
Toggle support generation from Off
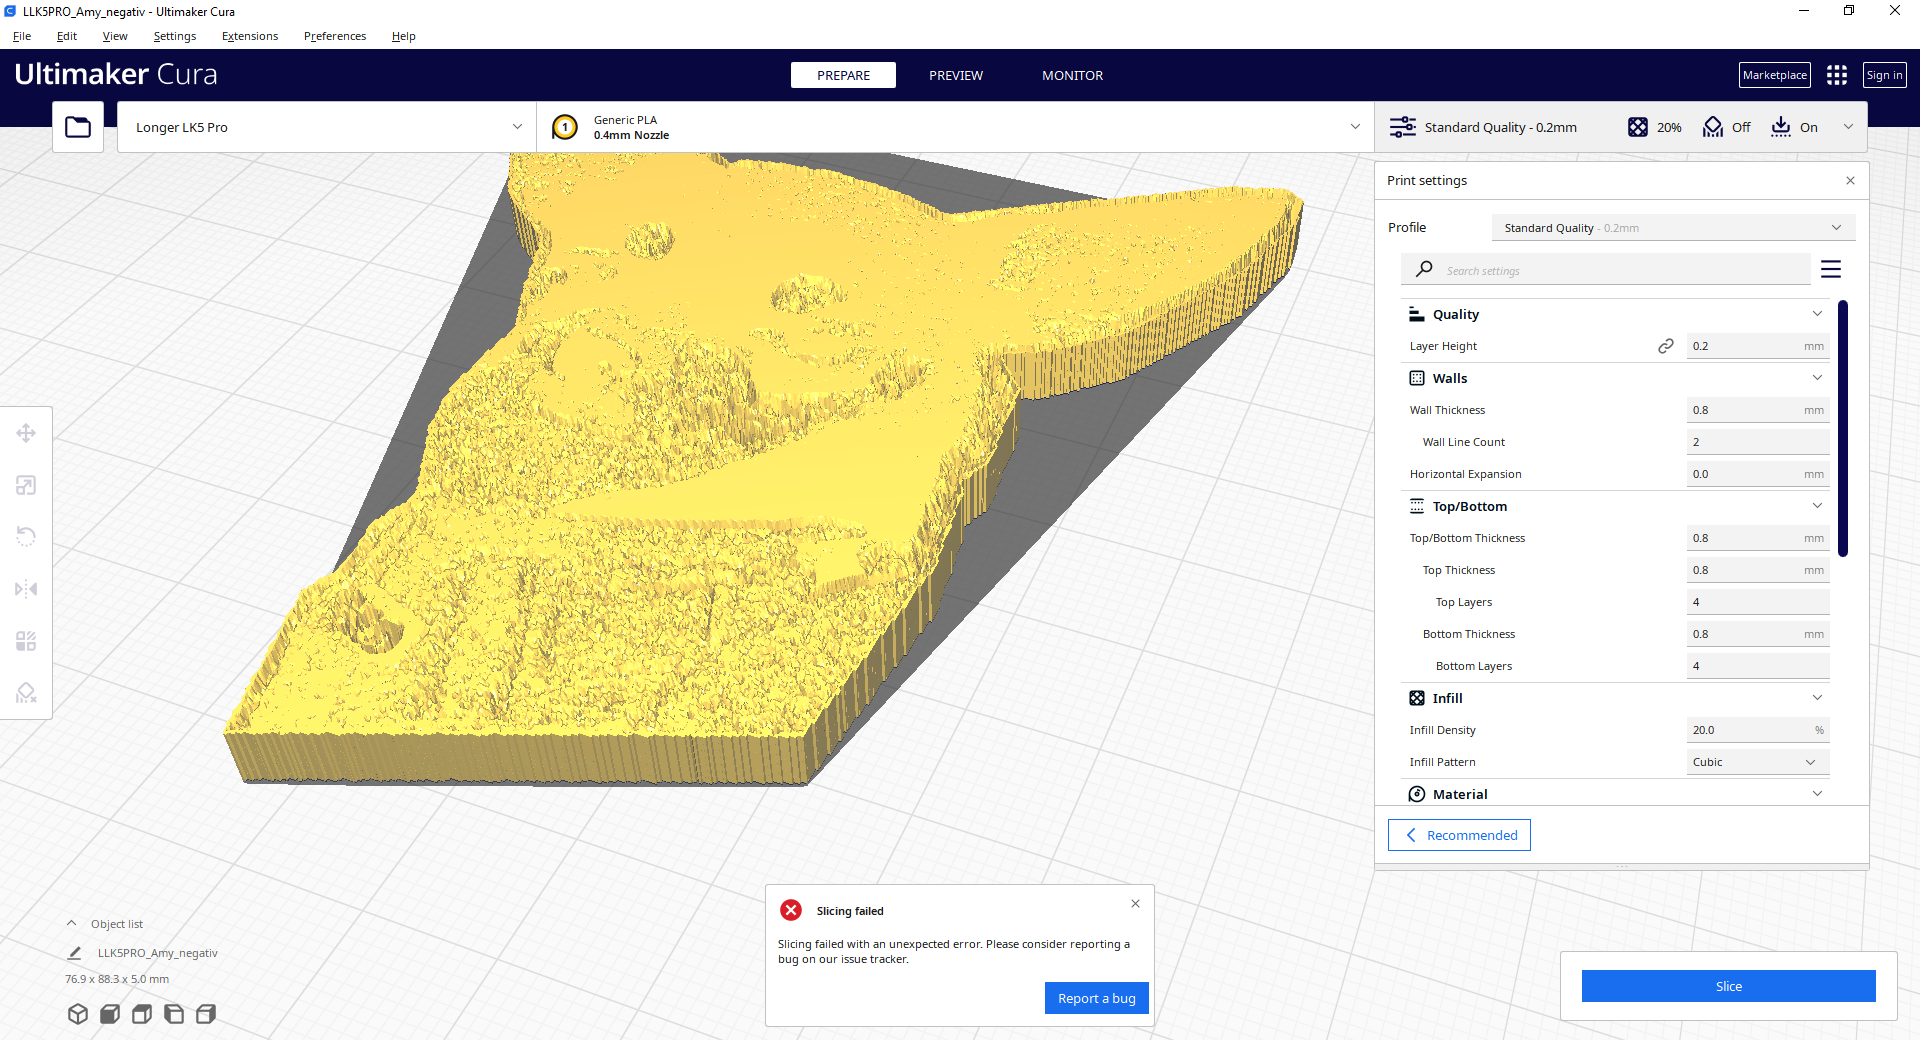(1727, 127)
